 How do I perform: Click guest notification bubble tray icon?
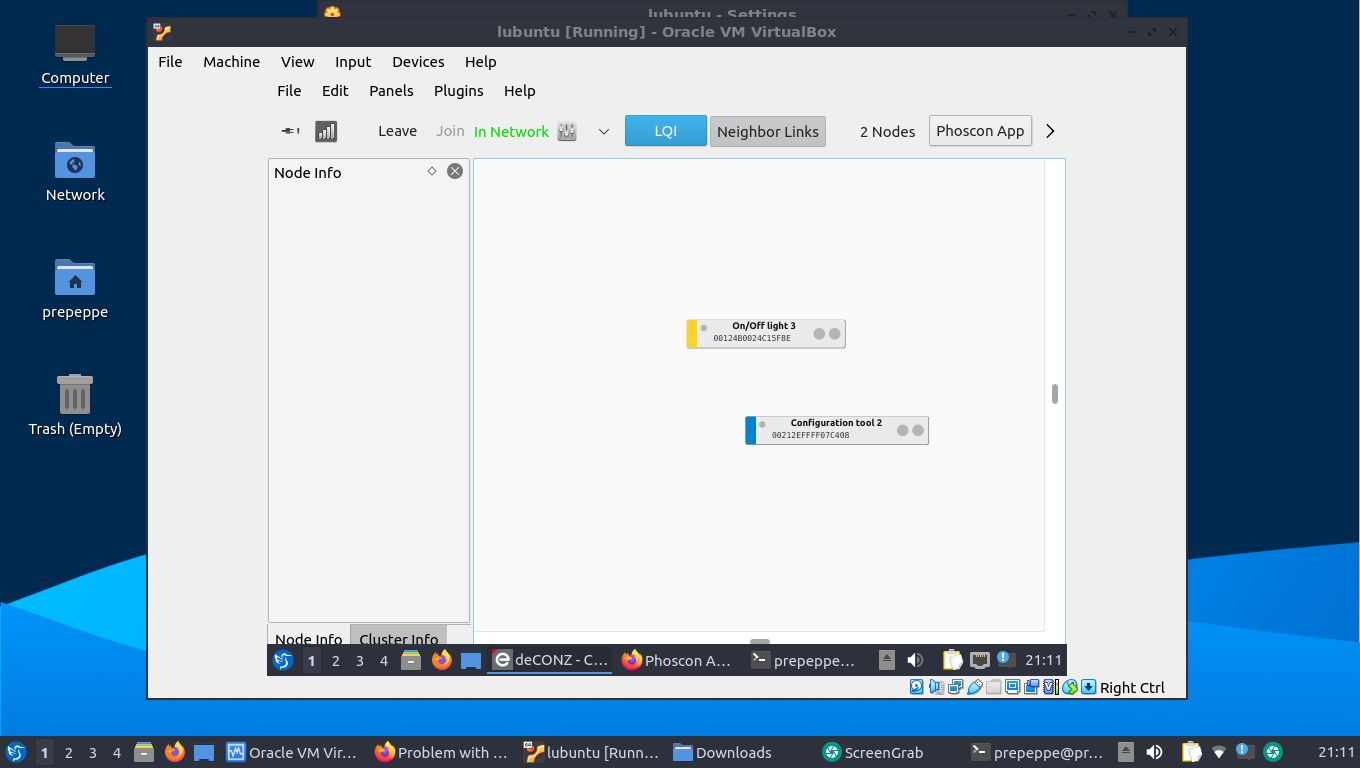[1006, 660]
